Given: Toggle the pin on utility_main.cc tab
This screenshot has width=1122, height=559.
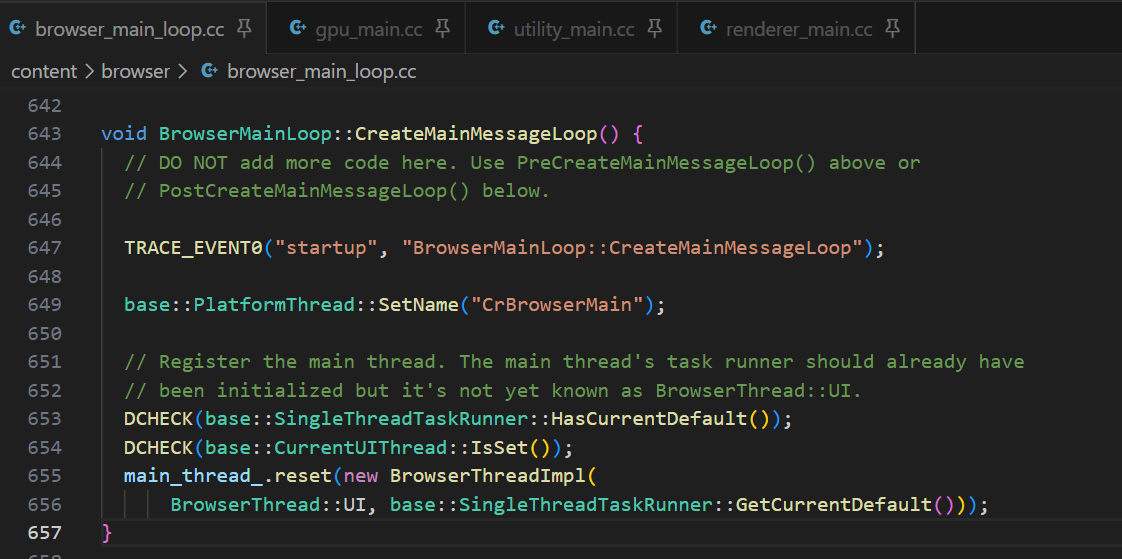Looking at the screenshot, I should (x=655, y=29).
